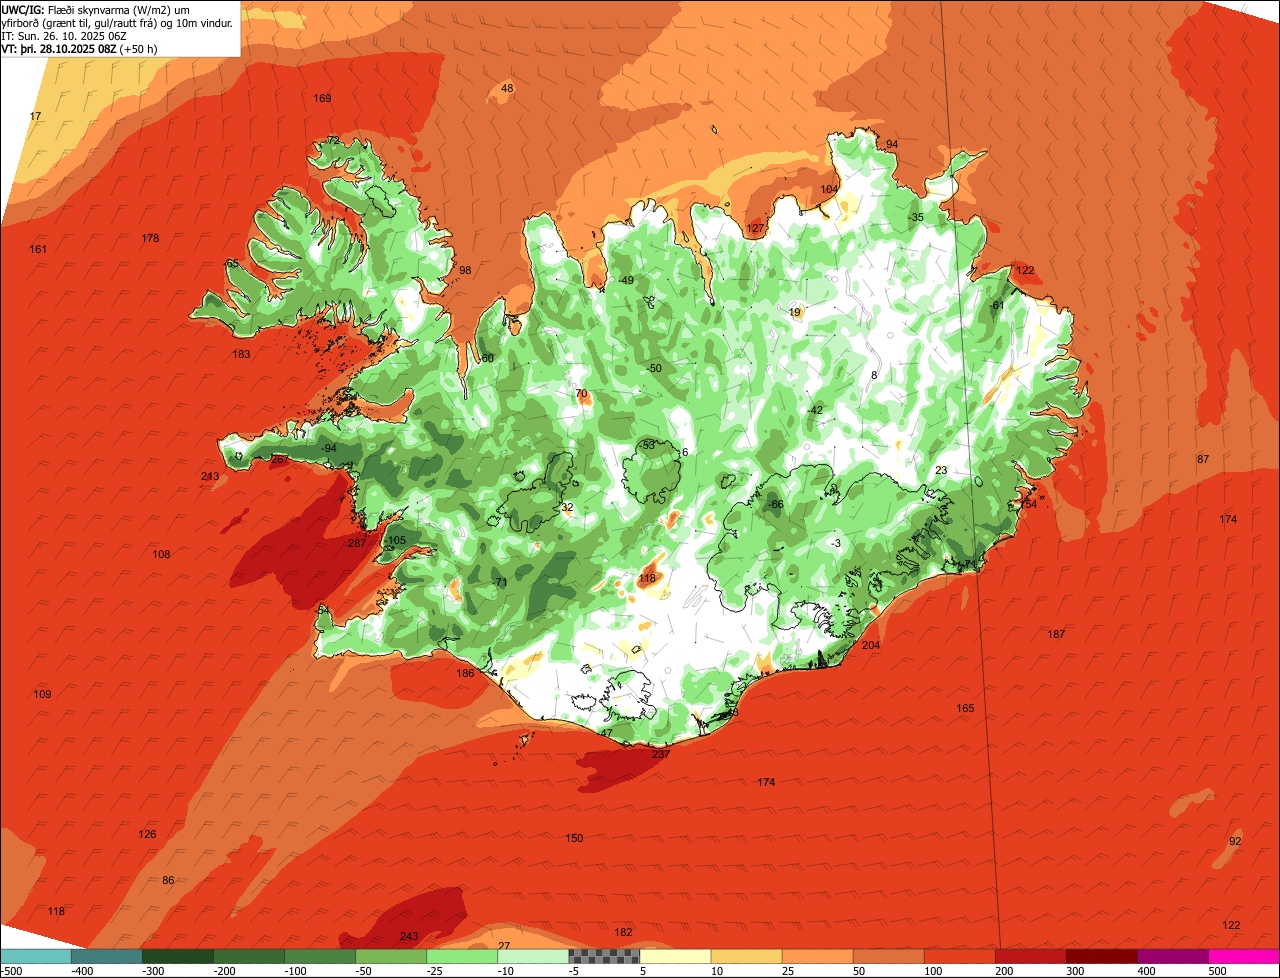Click the flux value 92 in the lower right
This screenshot has width=1280, height=978.
(x=1235, y=841)
